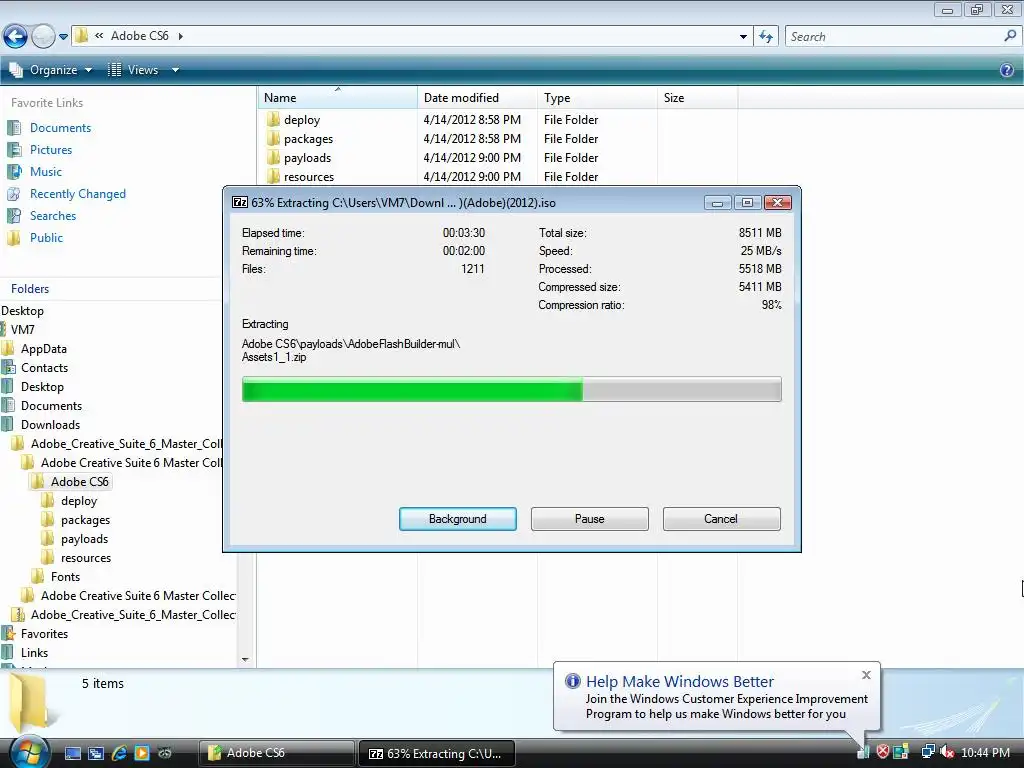Select packages in folder tree
Viewport: 1024px width, 768px height.
tap(85, 520)
